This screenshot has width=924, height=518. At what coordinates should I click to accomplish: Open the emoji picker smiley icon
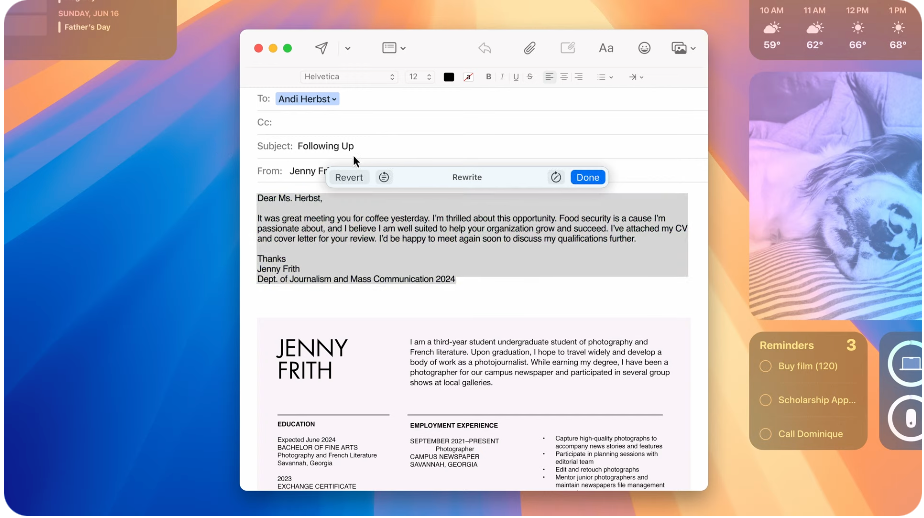(644, 48)
